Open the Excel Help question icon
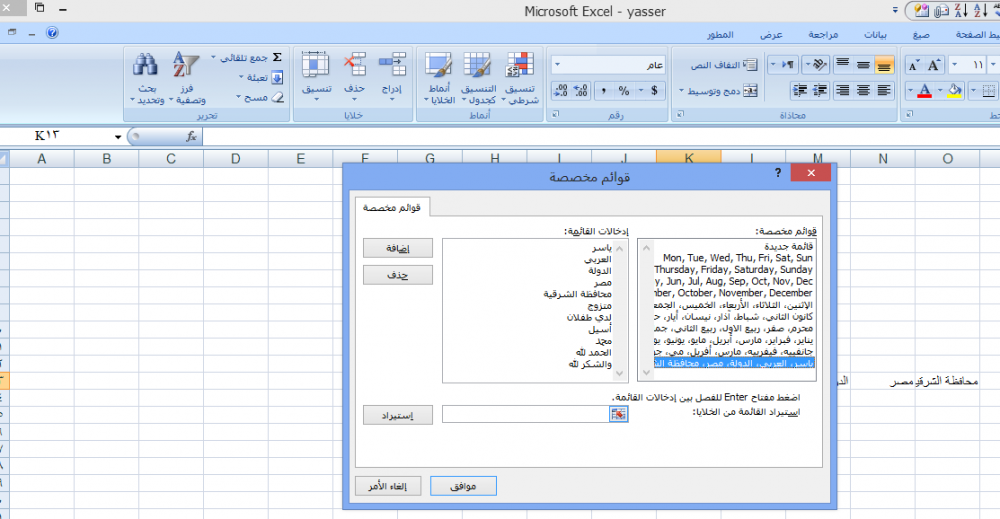The image size is (1000, 519). [x=52, y=33]
